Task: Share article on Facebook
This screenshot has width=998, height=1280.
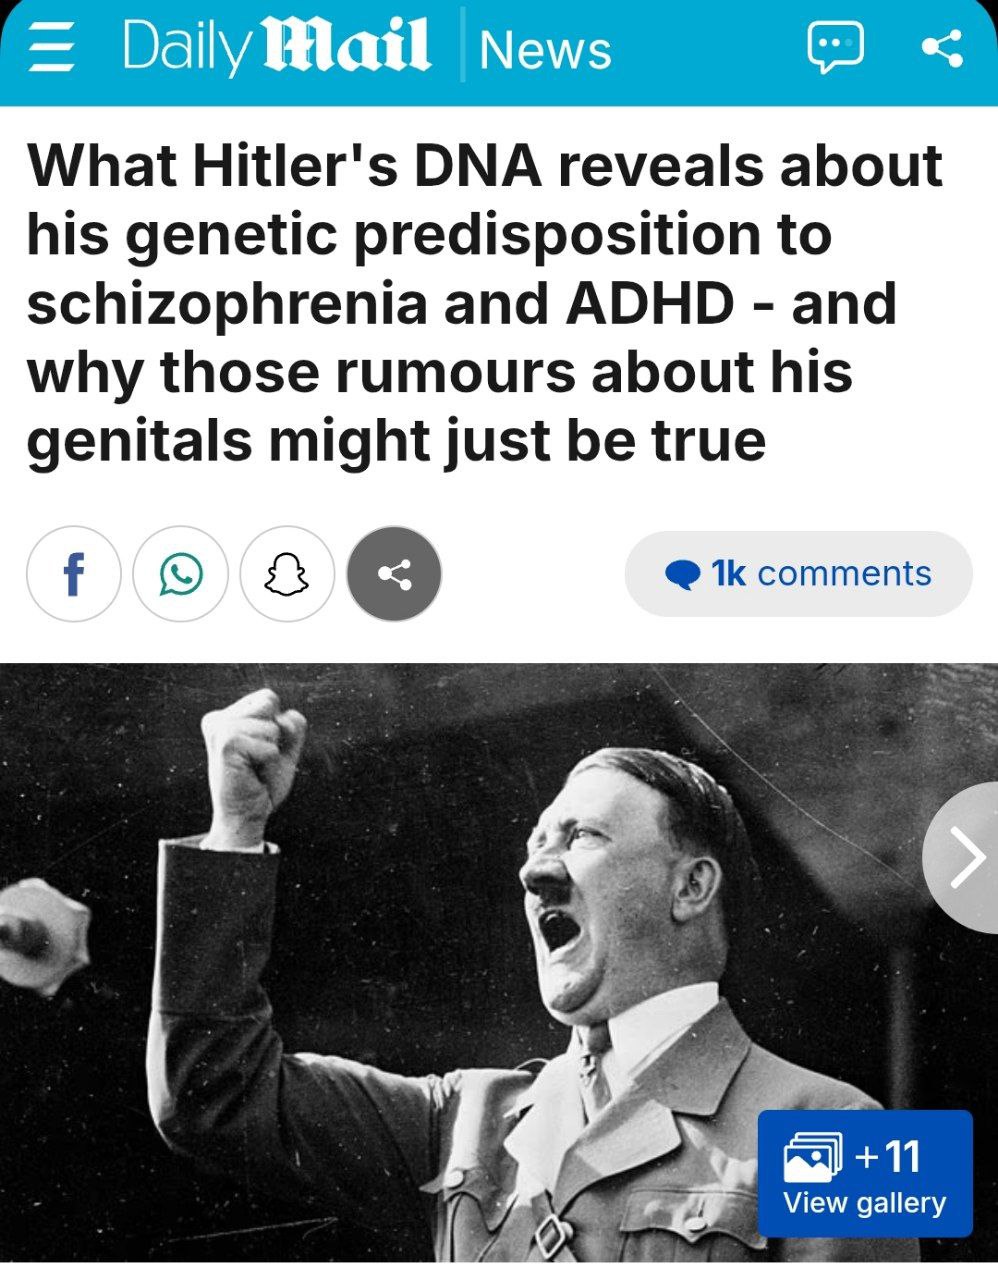Action: point(73,574)
